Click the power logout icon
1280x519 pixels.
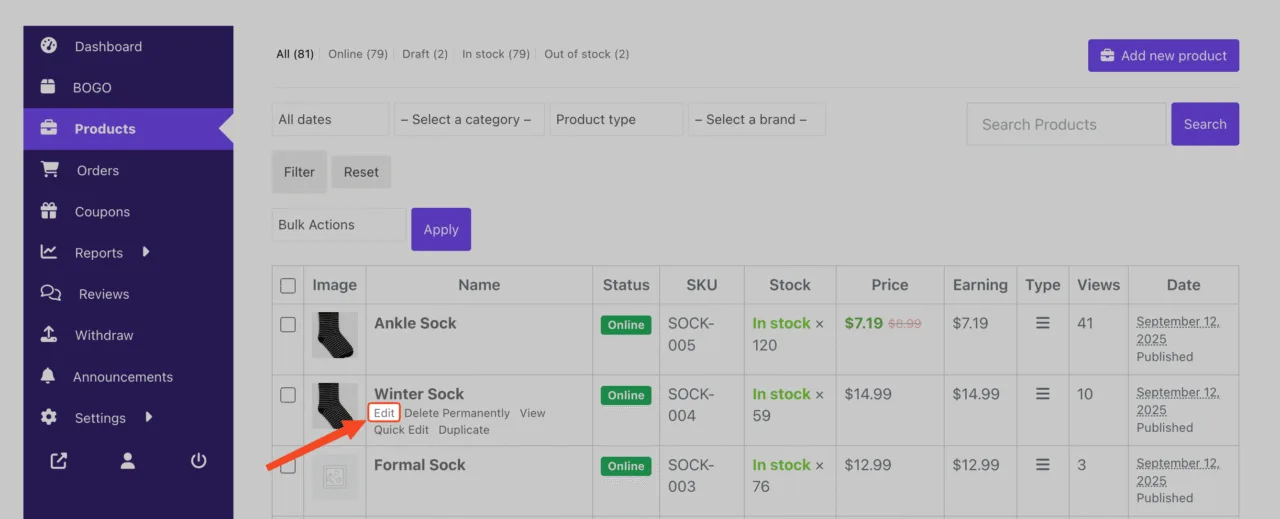[x=198, y=460]
